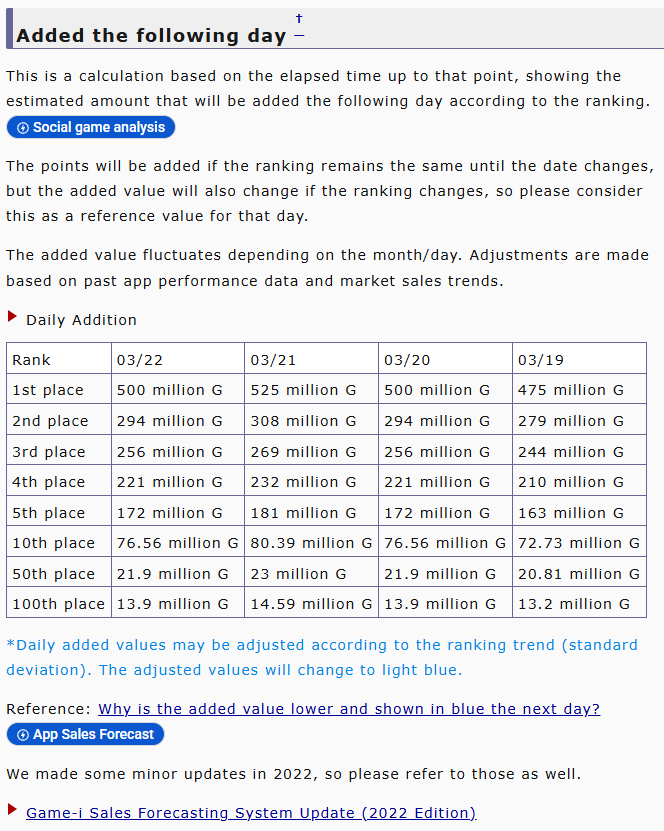
Task: Click the 03/22 column header
Action: pos(178,359)
